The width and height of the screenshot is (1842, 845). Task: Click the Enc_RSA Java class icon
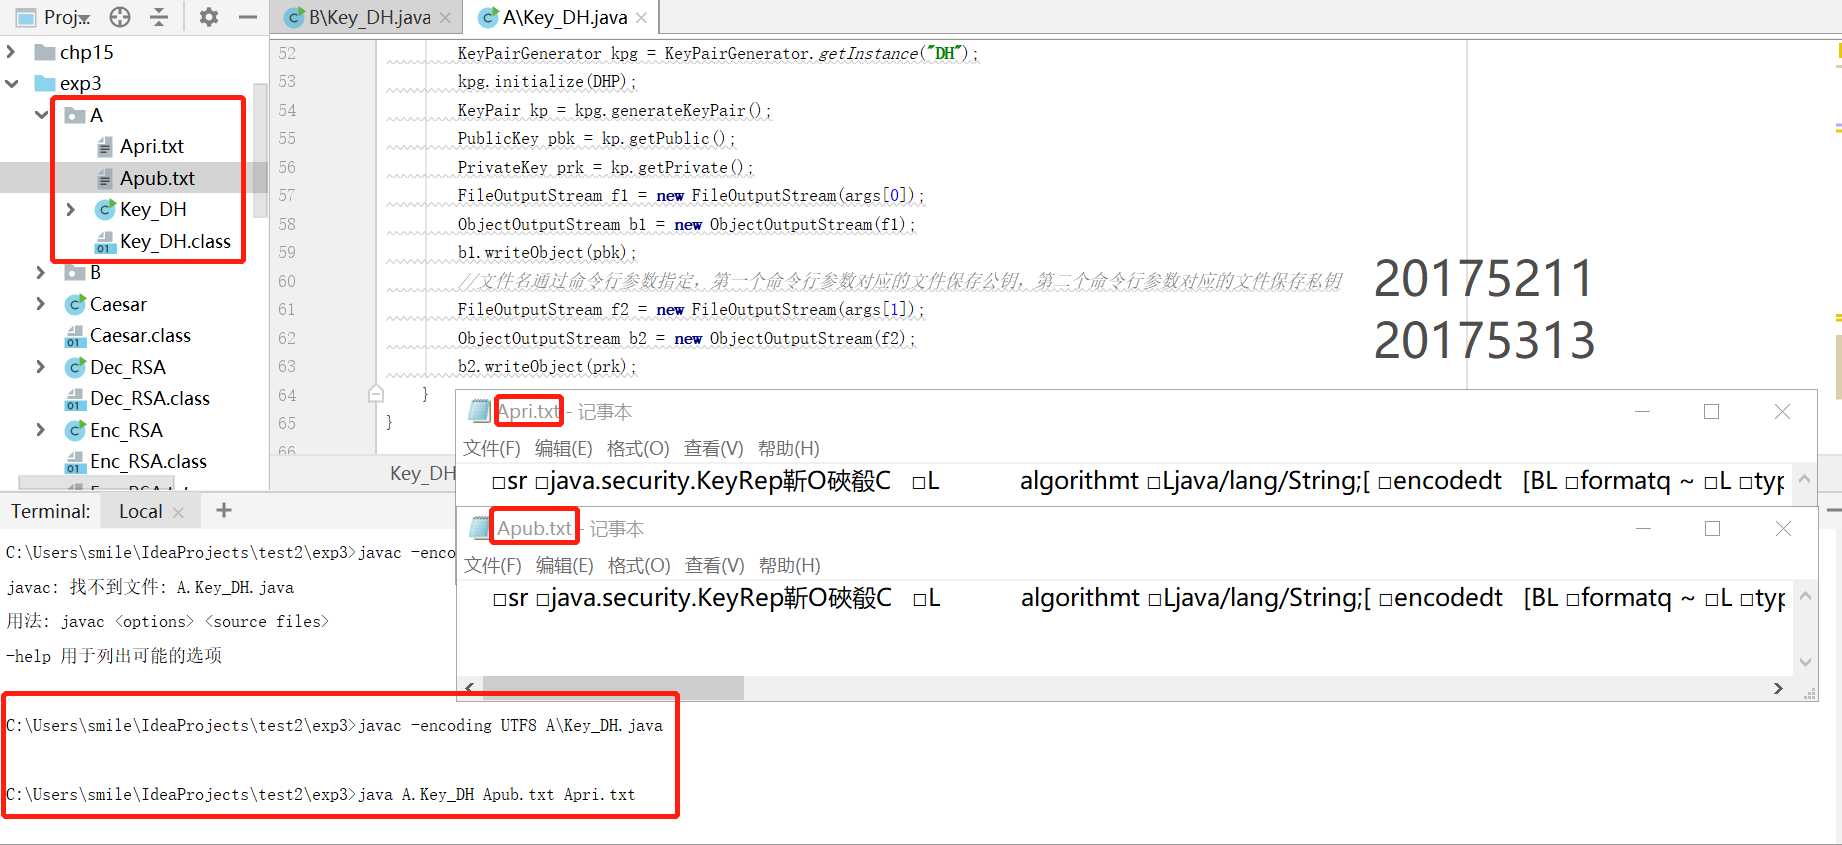[x=75, y=430]
